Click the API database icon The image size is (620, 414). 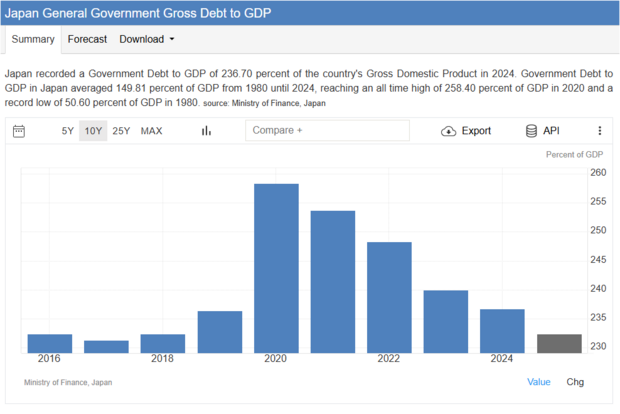pos(531,131)
